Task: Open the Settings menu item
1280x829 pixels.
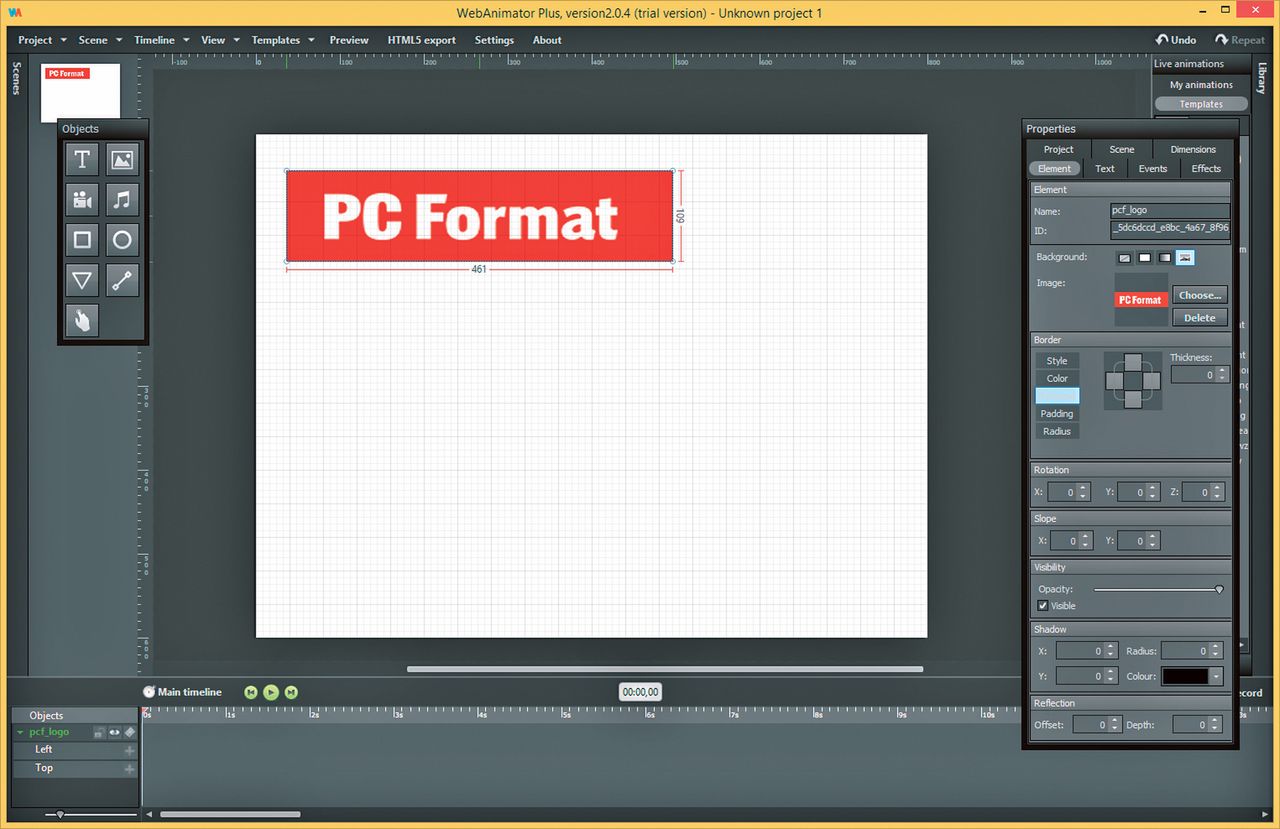Action: coord(494,40)
